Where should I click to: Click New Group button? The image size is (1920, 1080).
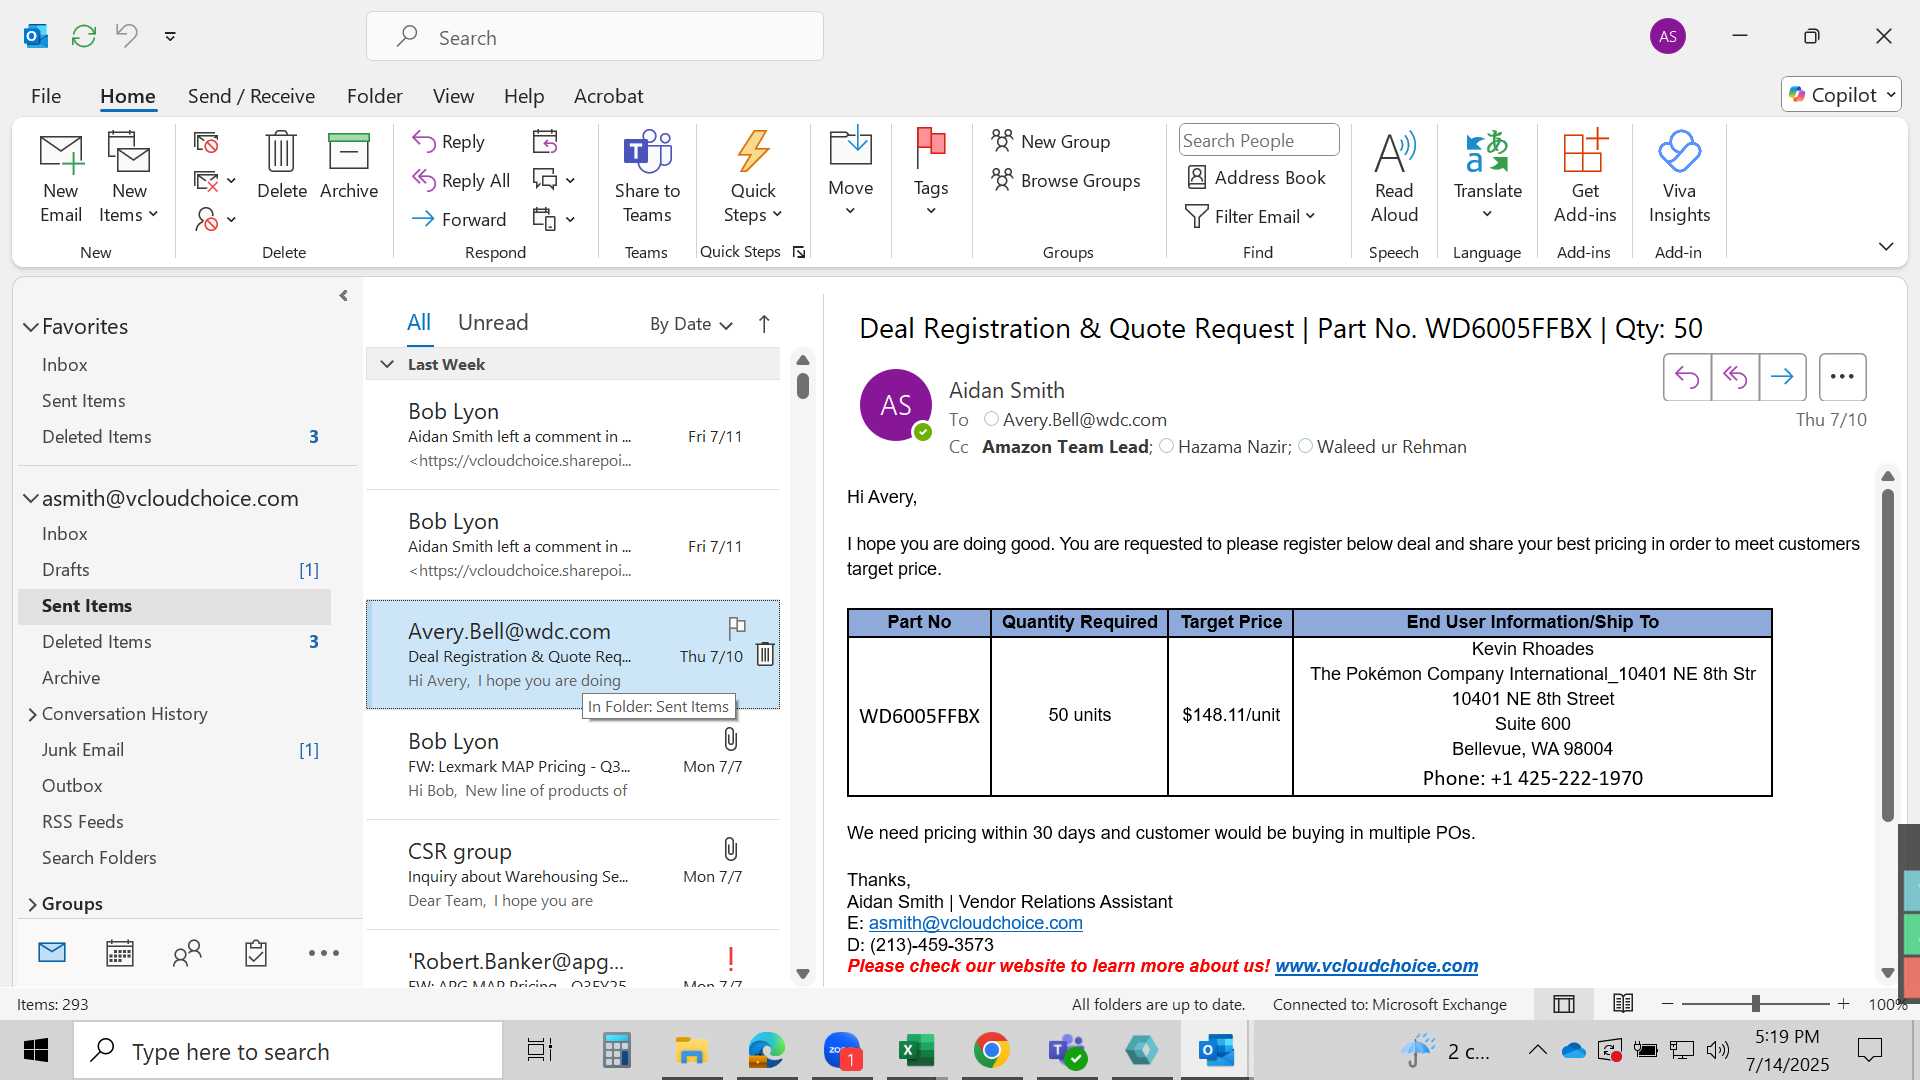click(x=1050, y=141)
